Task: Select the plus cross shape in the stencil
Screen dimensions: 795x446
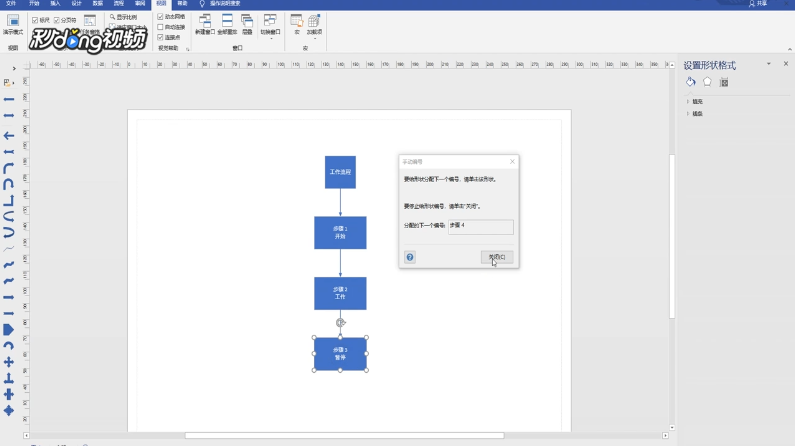Action: click(9, 394)
